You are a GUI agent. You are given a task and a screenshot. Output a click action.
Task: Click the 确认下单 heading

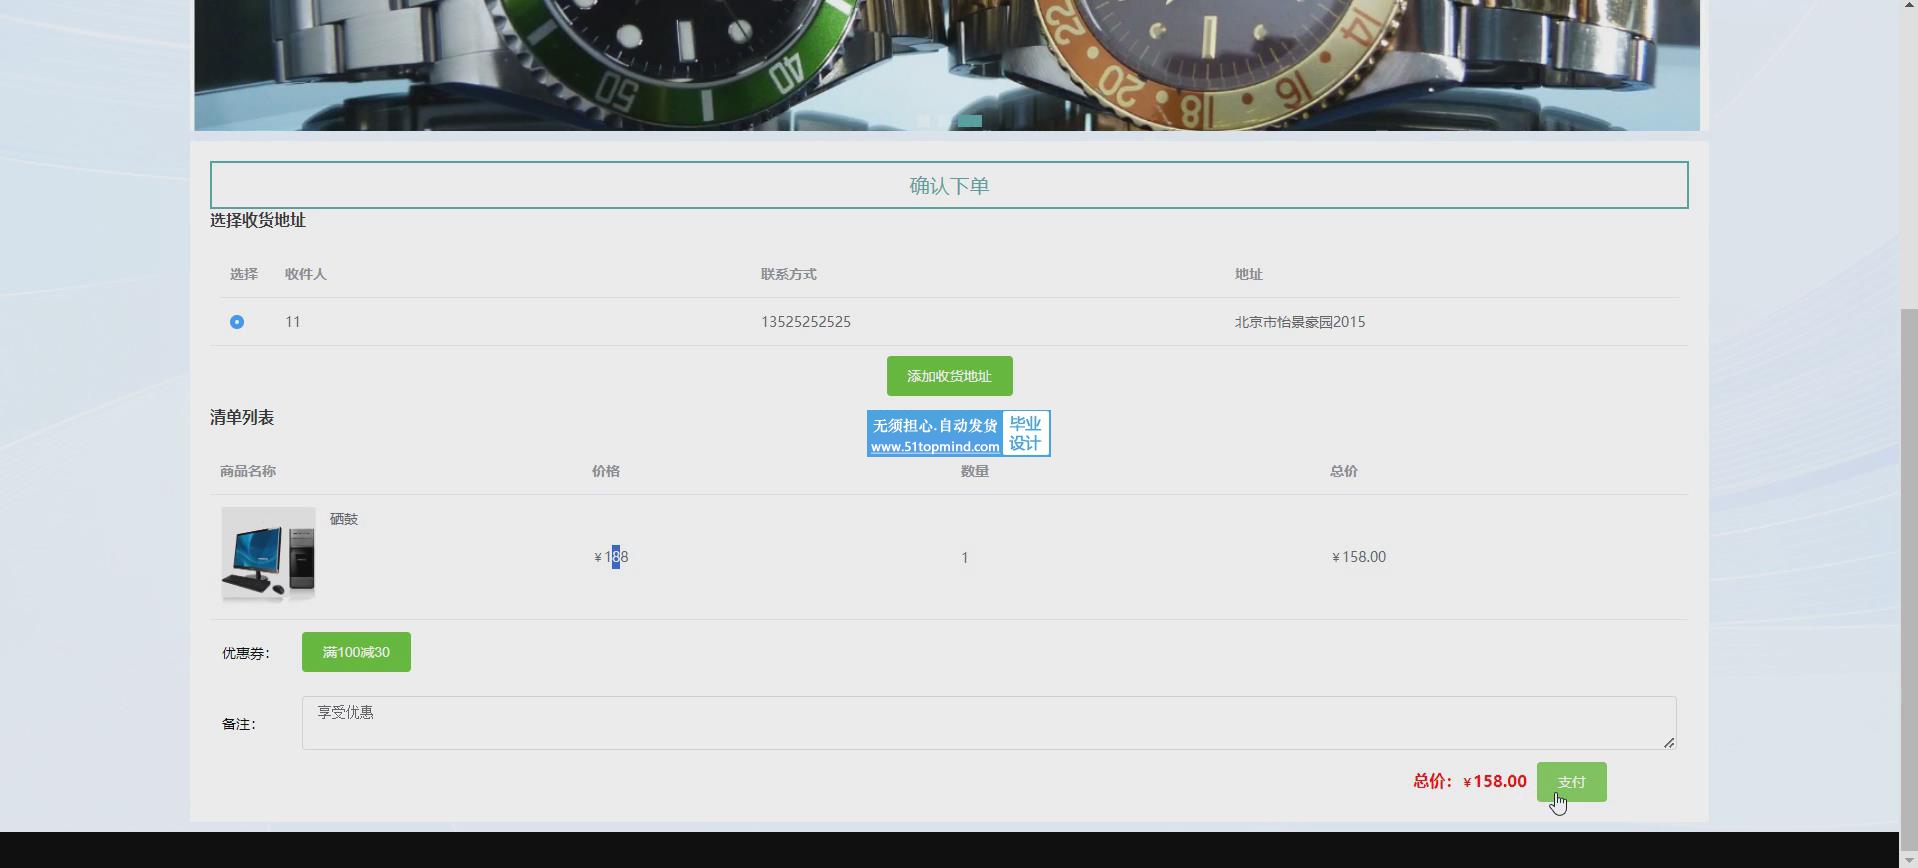click(949, 186)
